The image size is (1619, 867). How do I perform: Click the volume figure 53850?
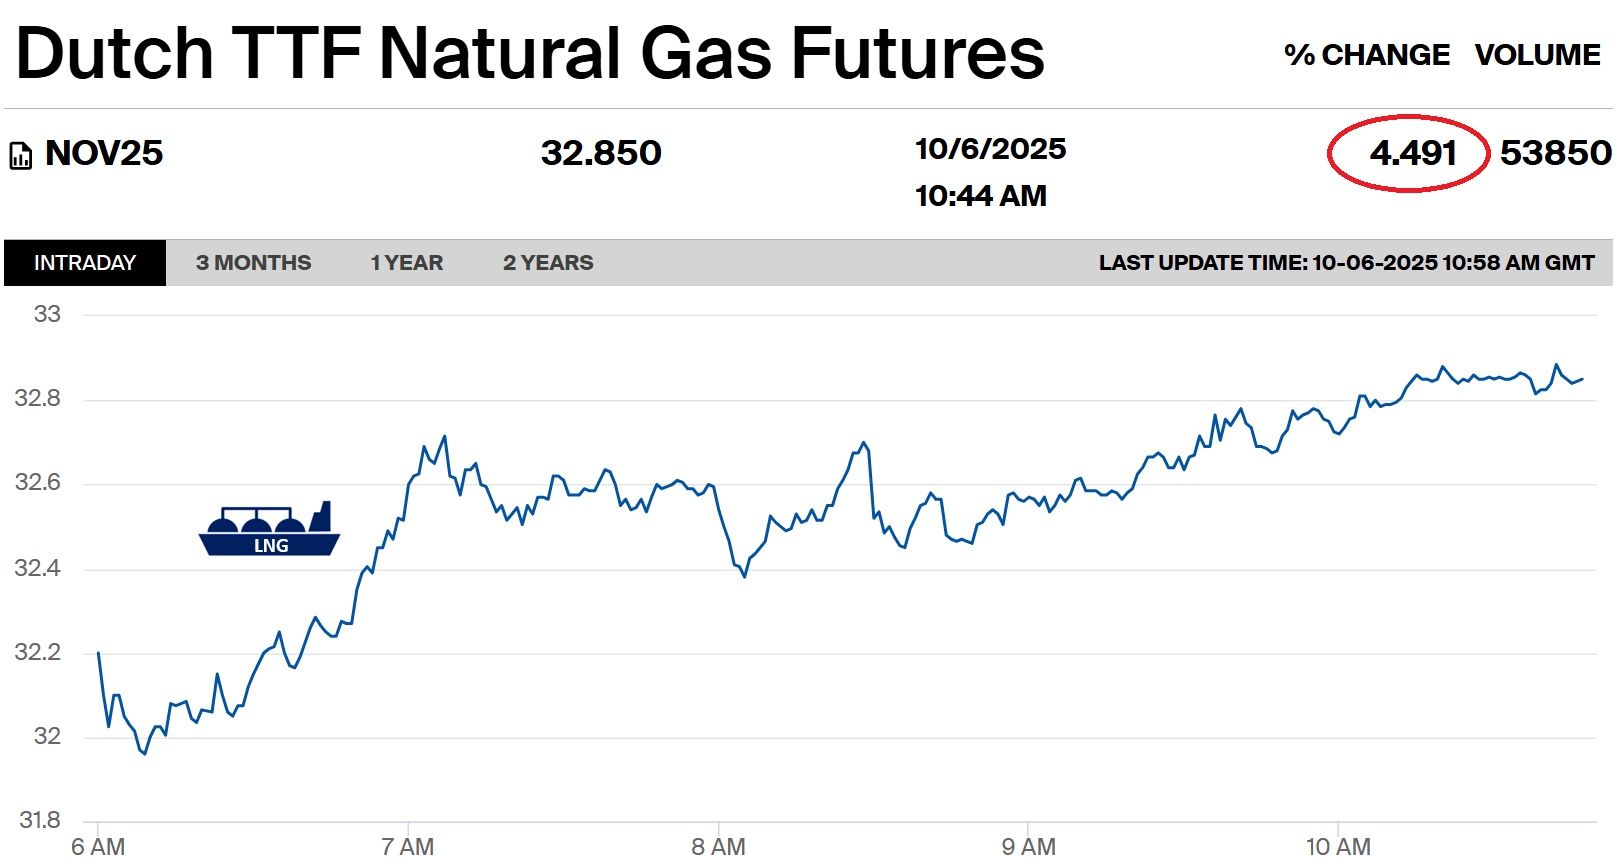(x=1555, y=154)
